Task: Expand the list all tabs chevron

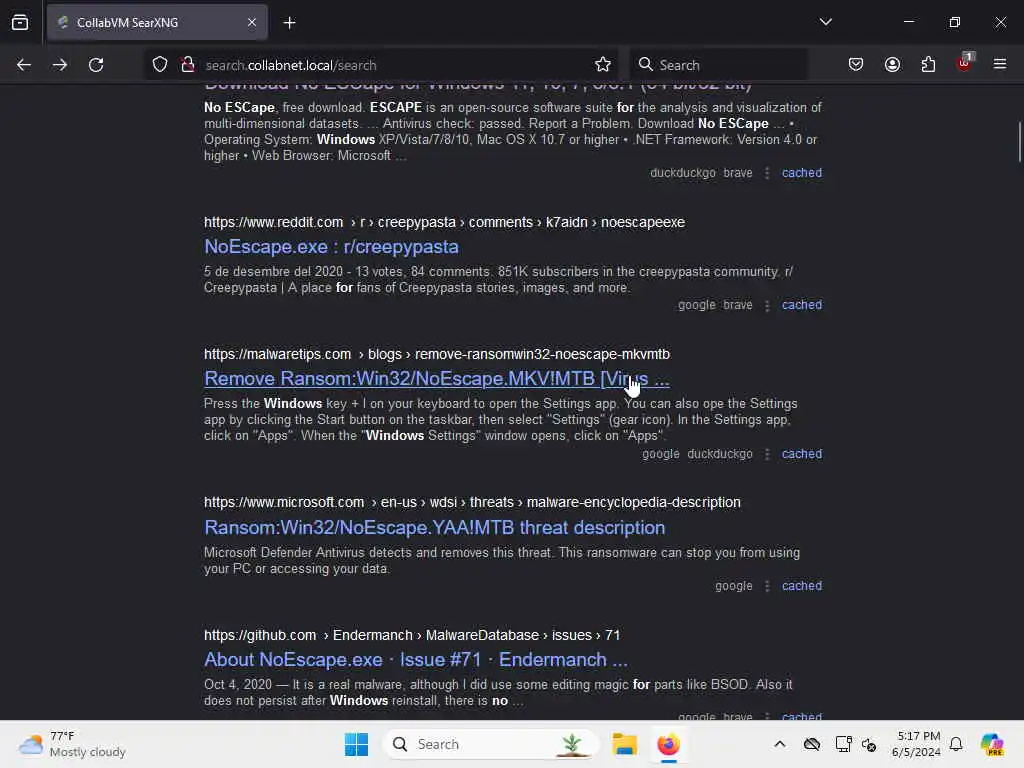Action: point(825,22)
